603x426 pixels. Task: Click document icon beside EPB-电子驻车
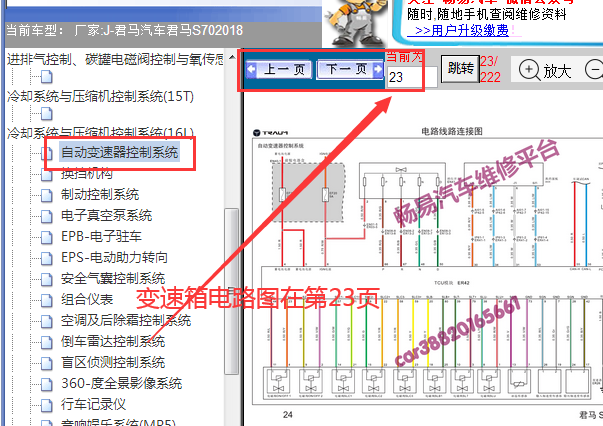[x=47, y=237]
